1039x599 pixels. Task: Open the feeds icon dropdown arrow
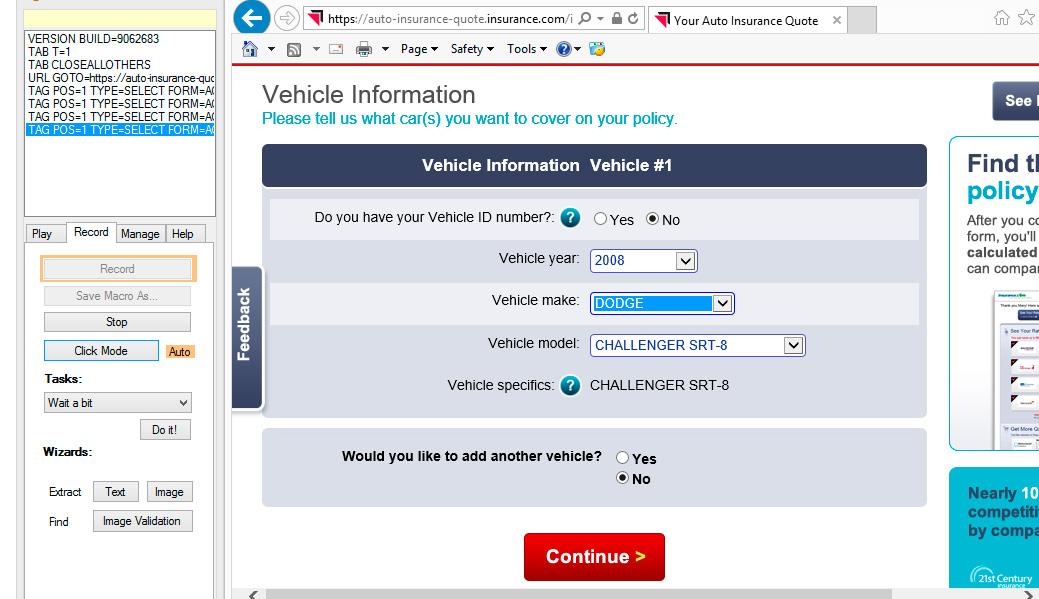(x=316, y=49)
